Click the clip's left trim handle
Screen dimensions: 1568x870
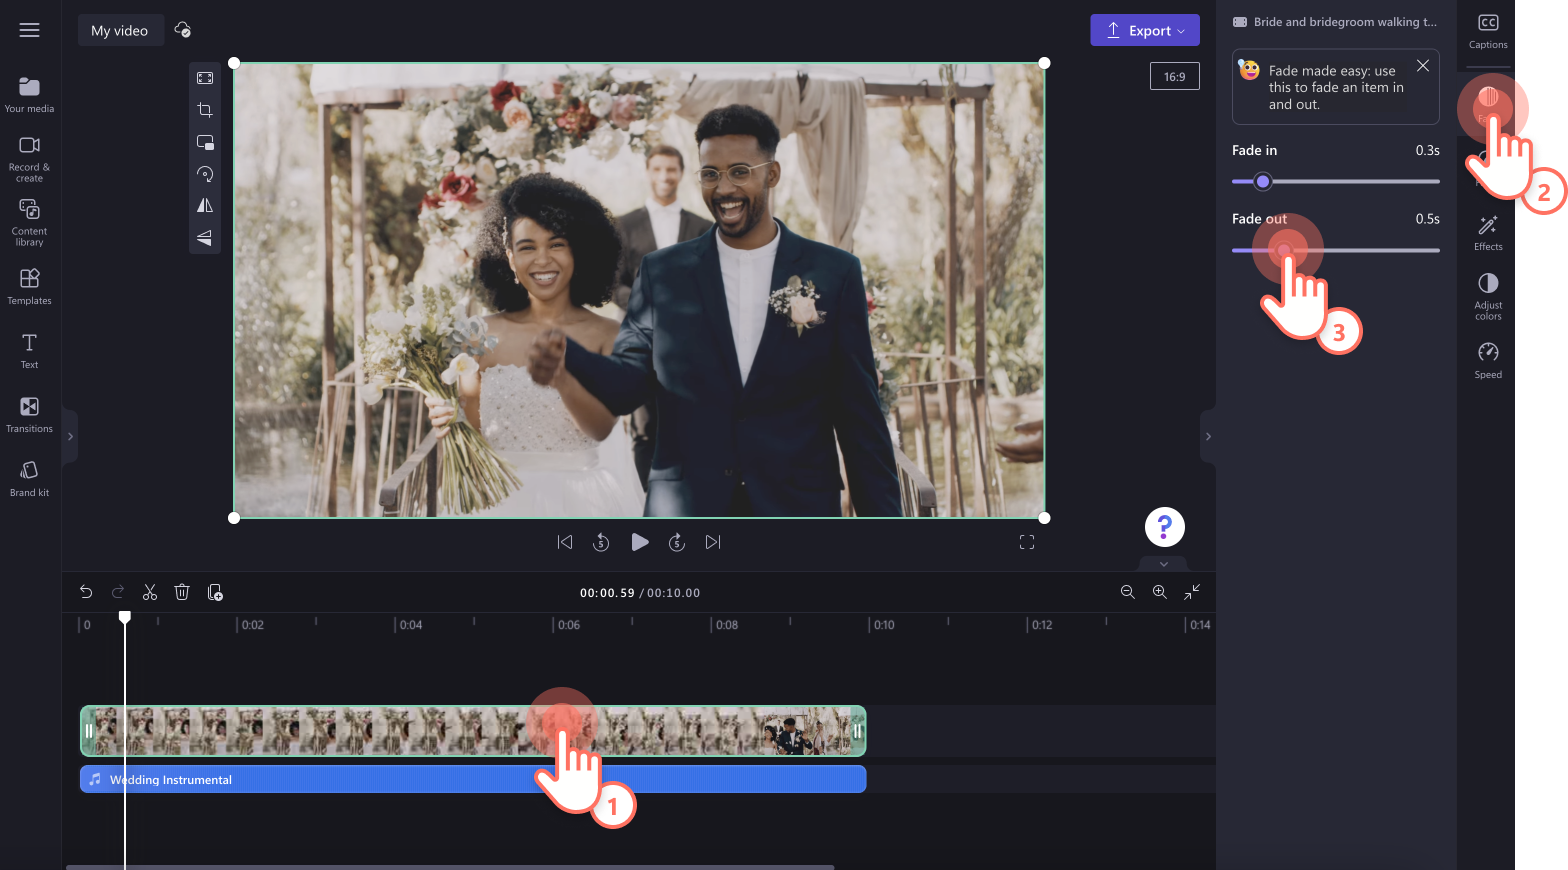point(89,731)
